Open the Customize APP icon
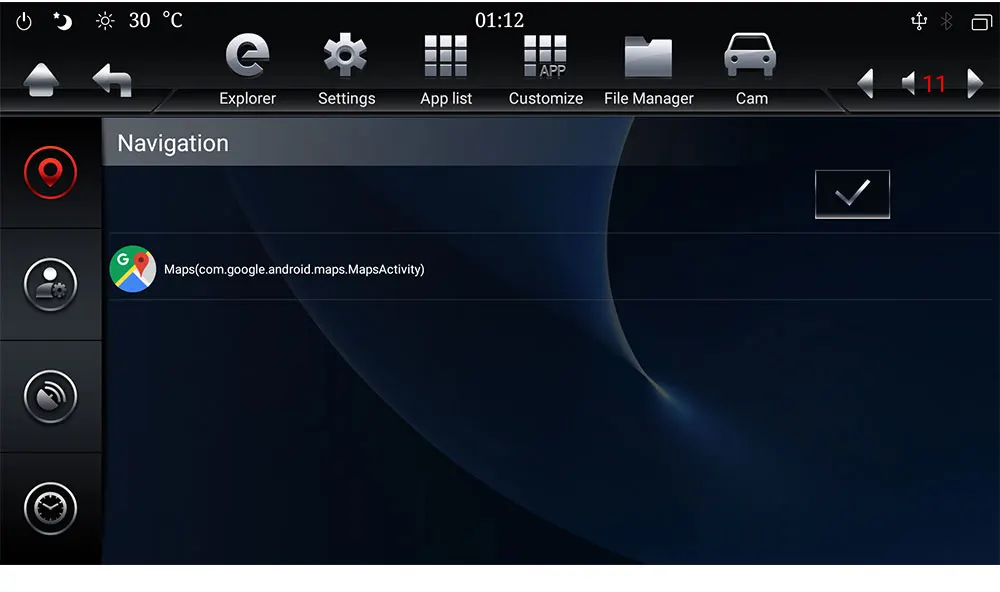Viewport: 1000px width, 592px height. pos(545,69)
